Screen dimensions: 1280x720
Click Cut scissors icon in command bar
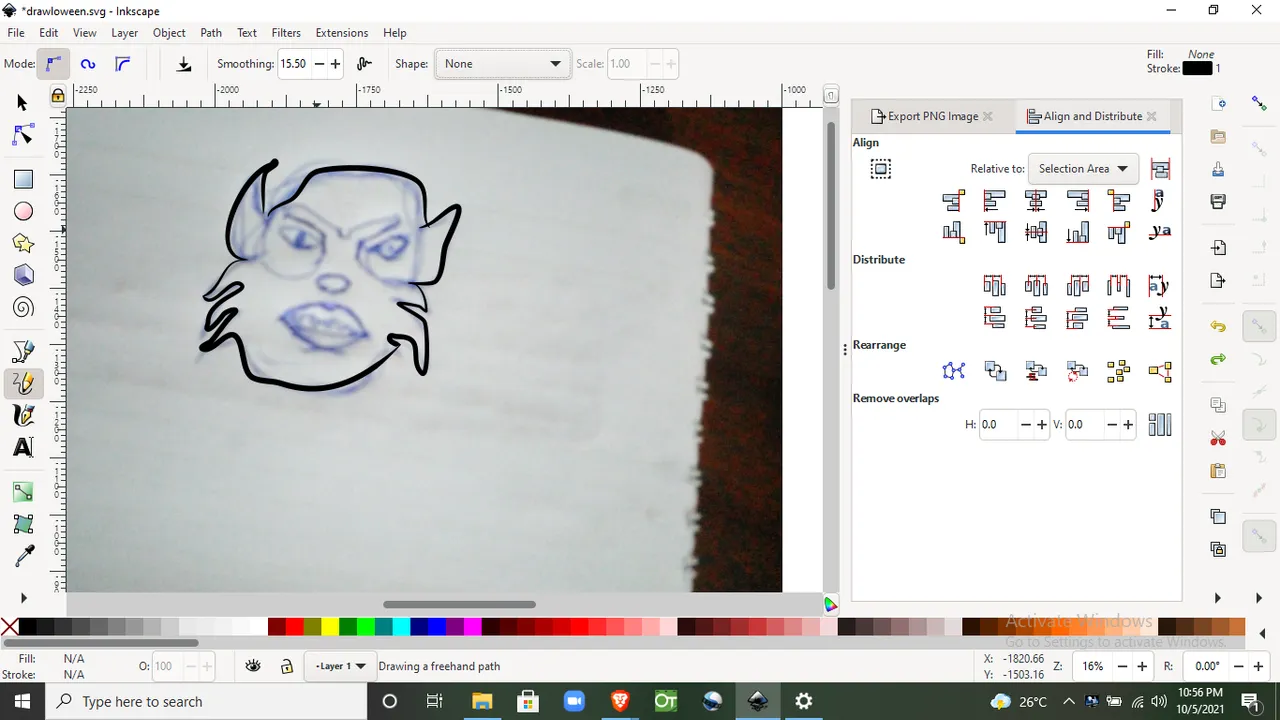tap(1218, 438)
